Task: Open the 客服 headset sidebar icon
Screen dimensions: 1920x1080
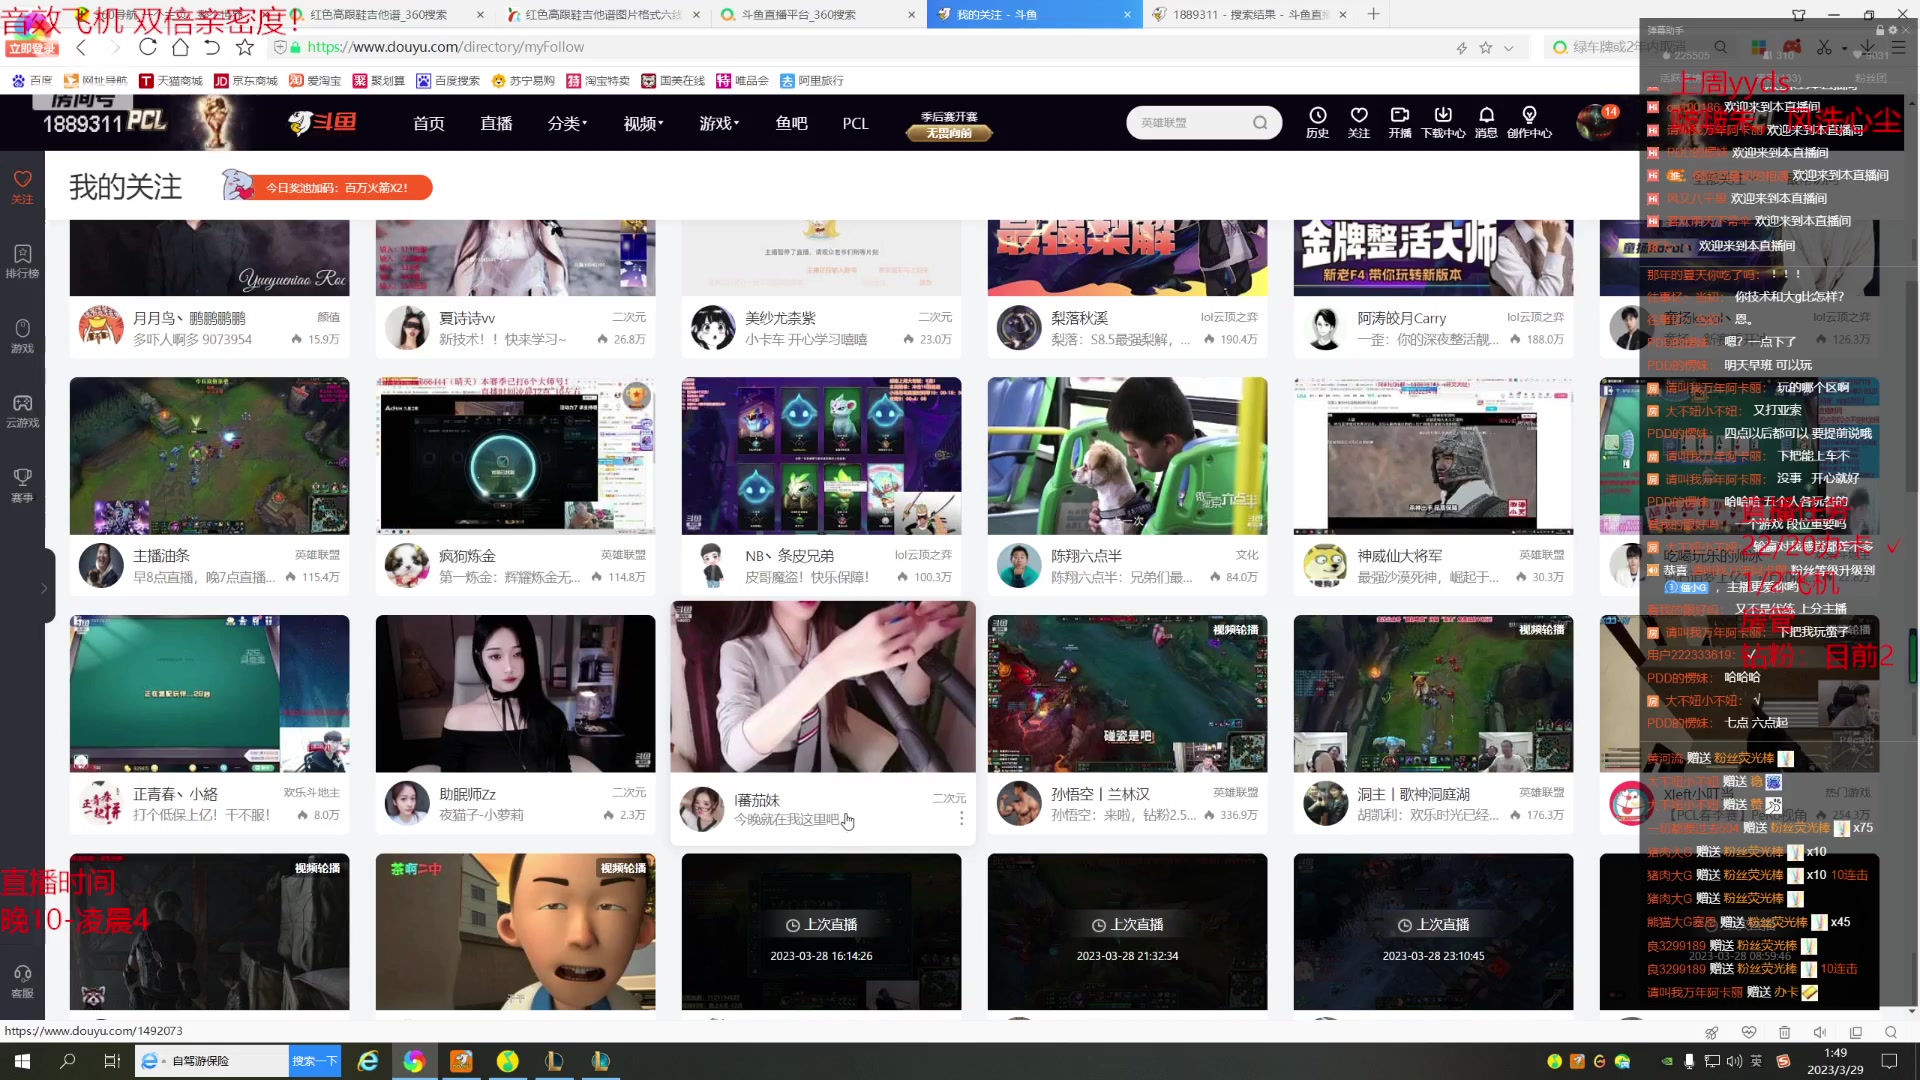Action: click(22, 981)
